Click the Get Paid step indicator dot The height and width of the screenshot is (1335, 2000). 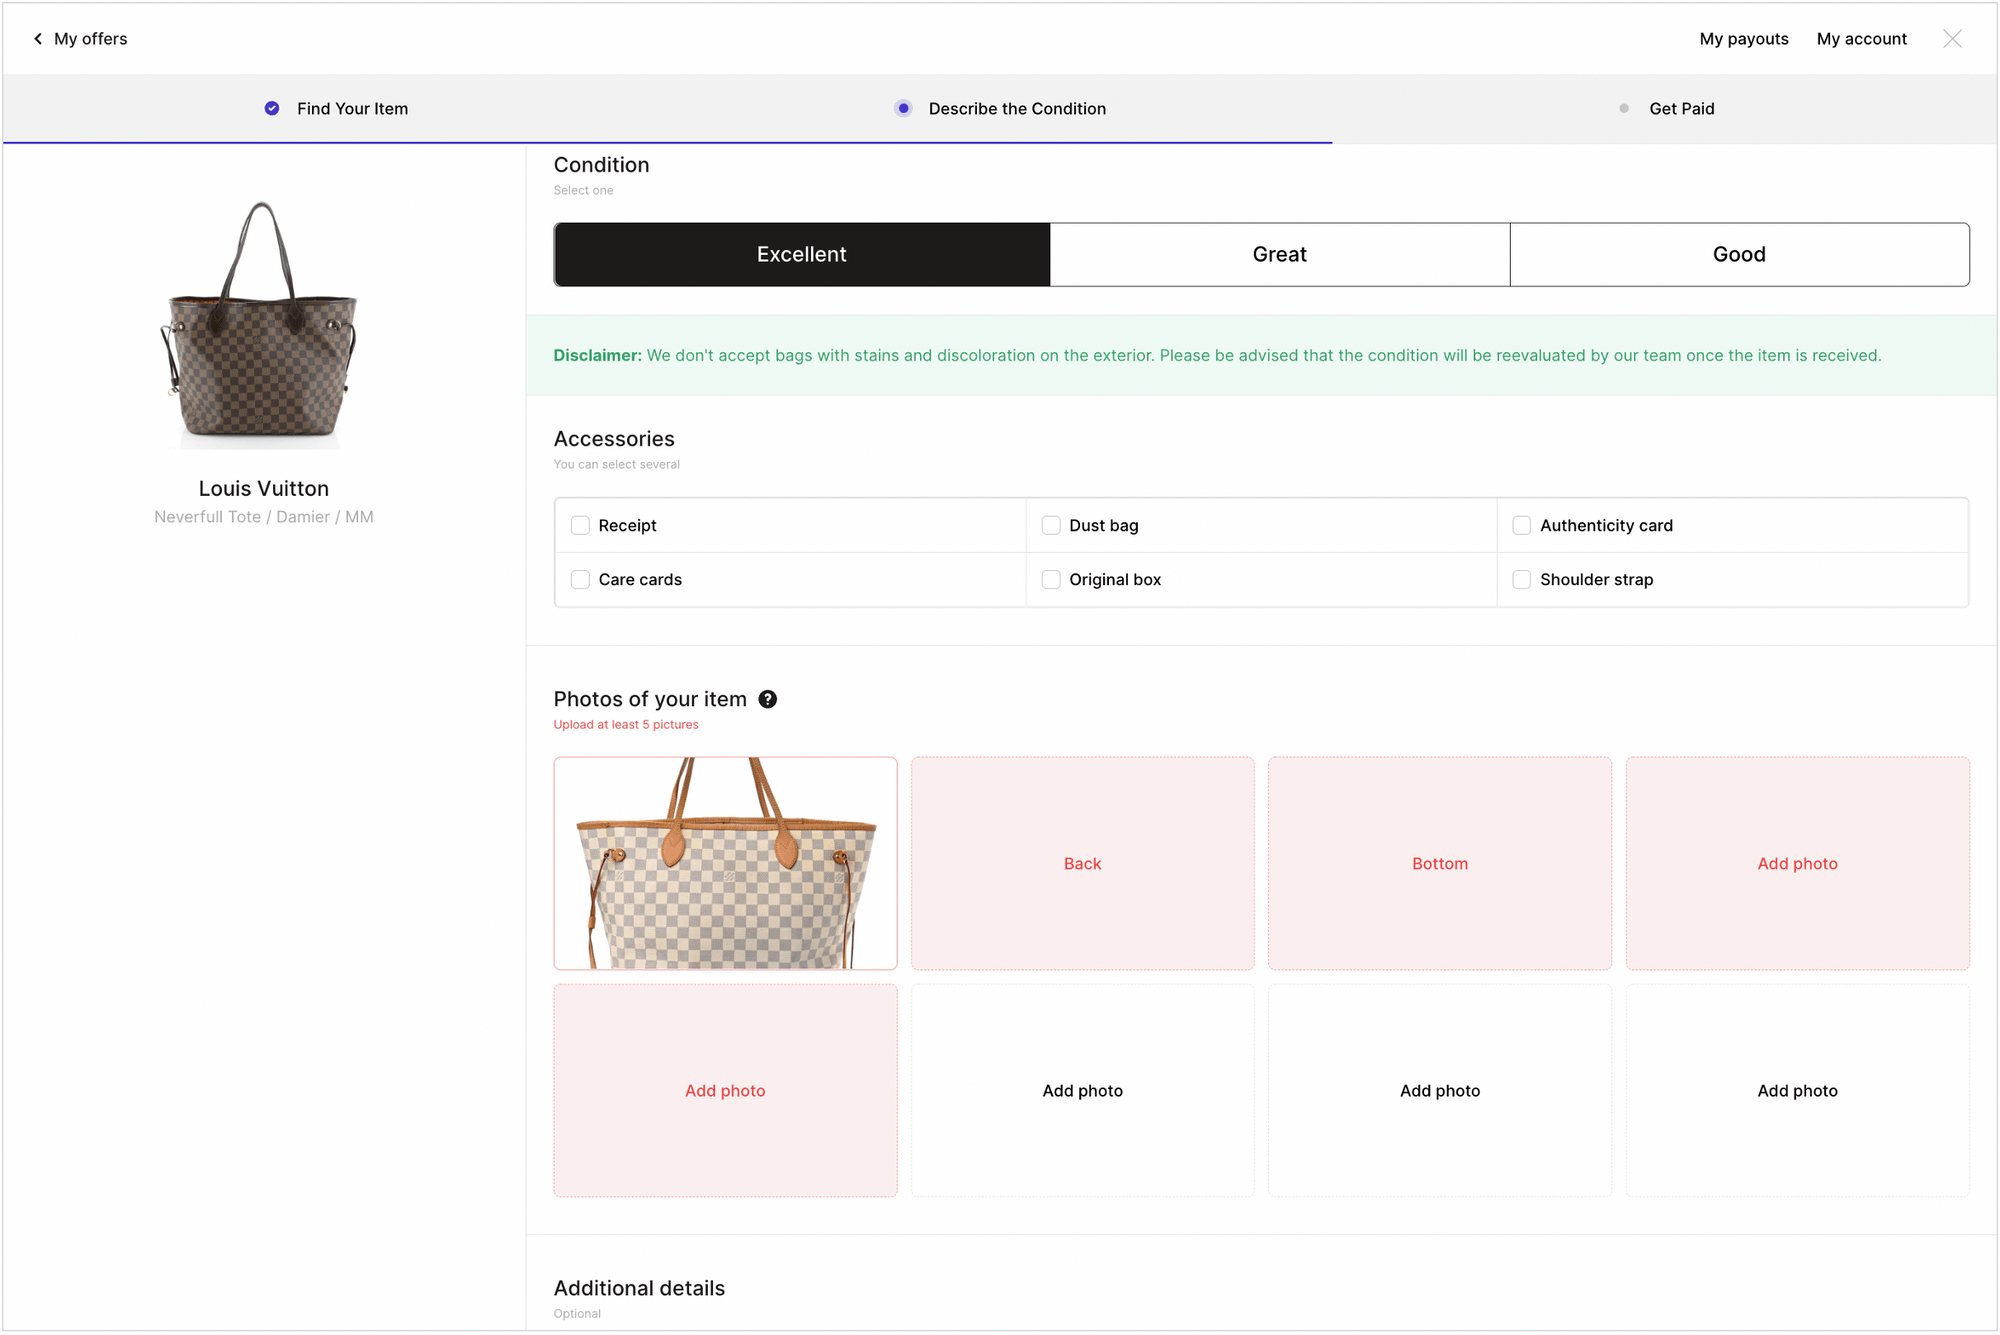(1623, 108)
